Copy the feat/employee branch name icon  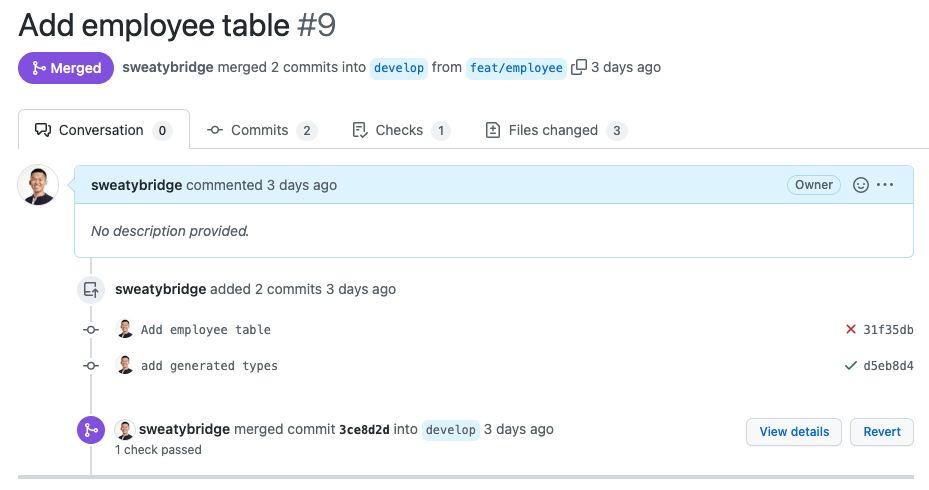click(579, 68)
